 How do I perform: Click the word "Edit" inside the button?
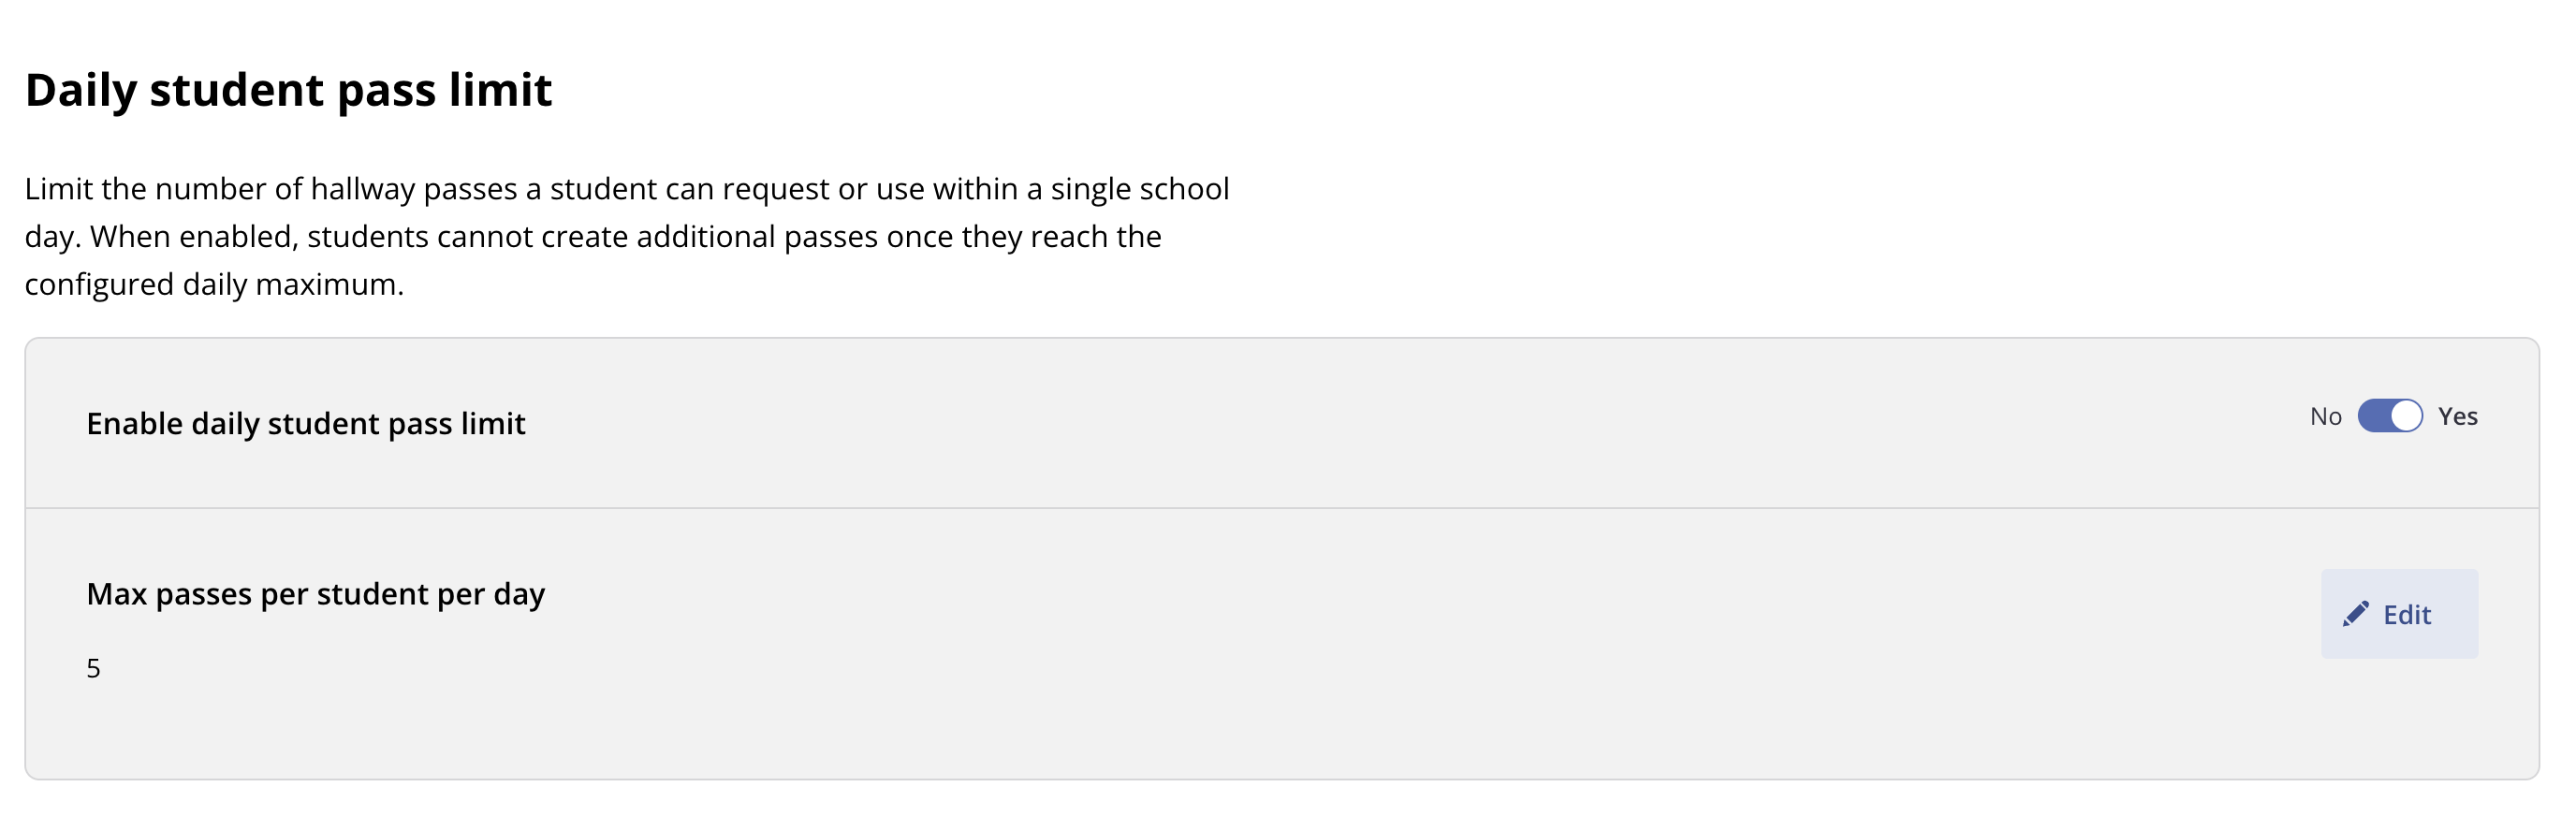(x=2406, y=615)
